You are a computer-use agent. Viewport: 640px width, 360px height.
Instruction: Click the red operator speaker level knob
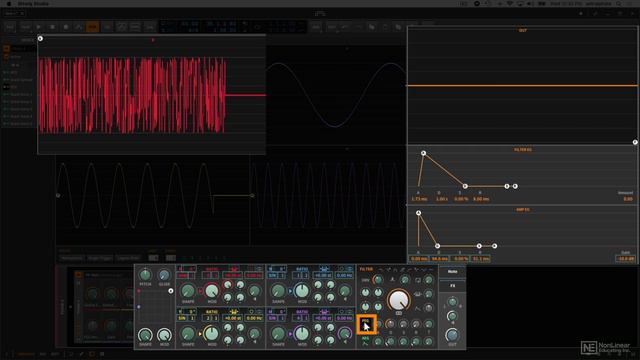(254, 291)
